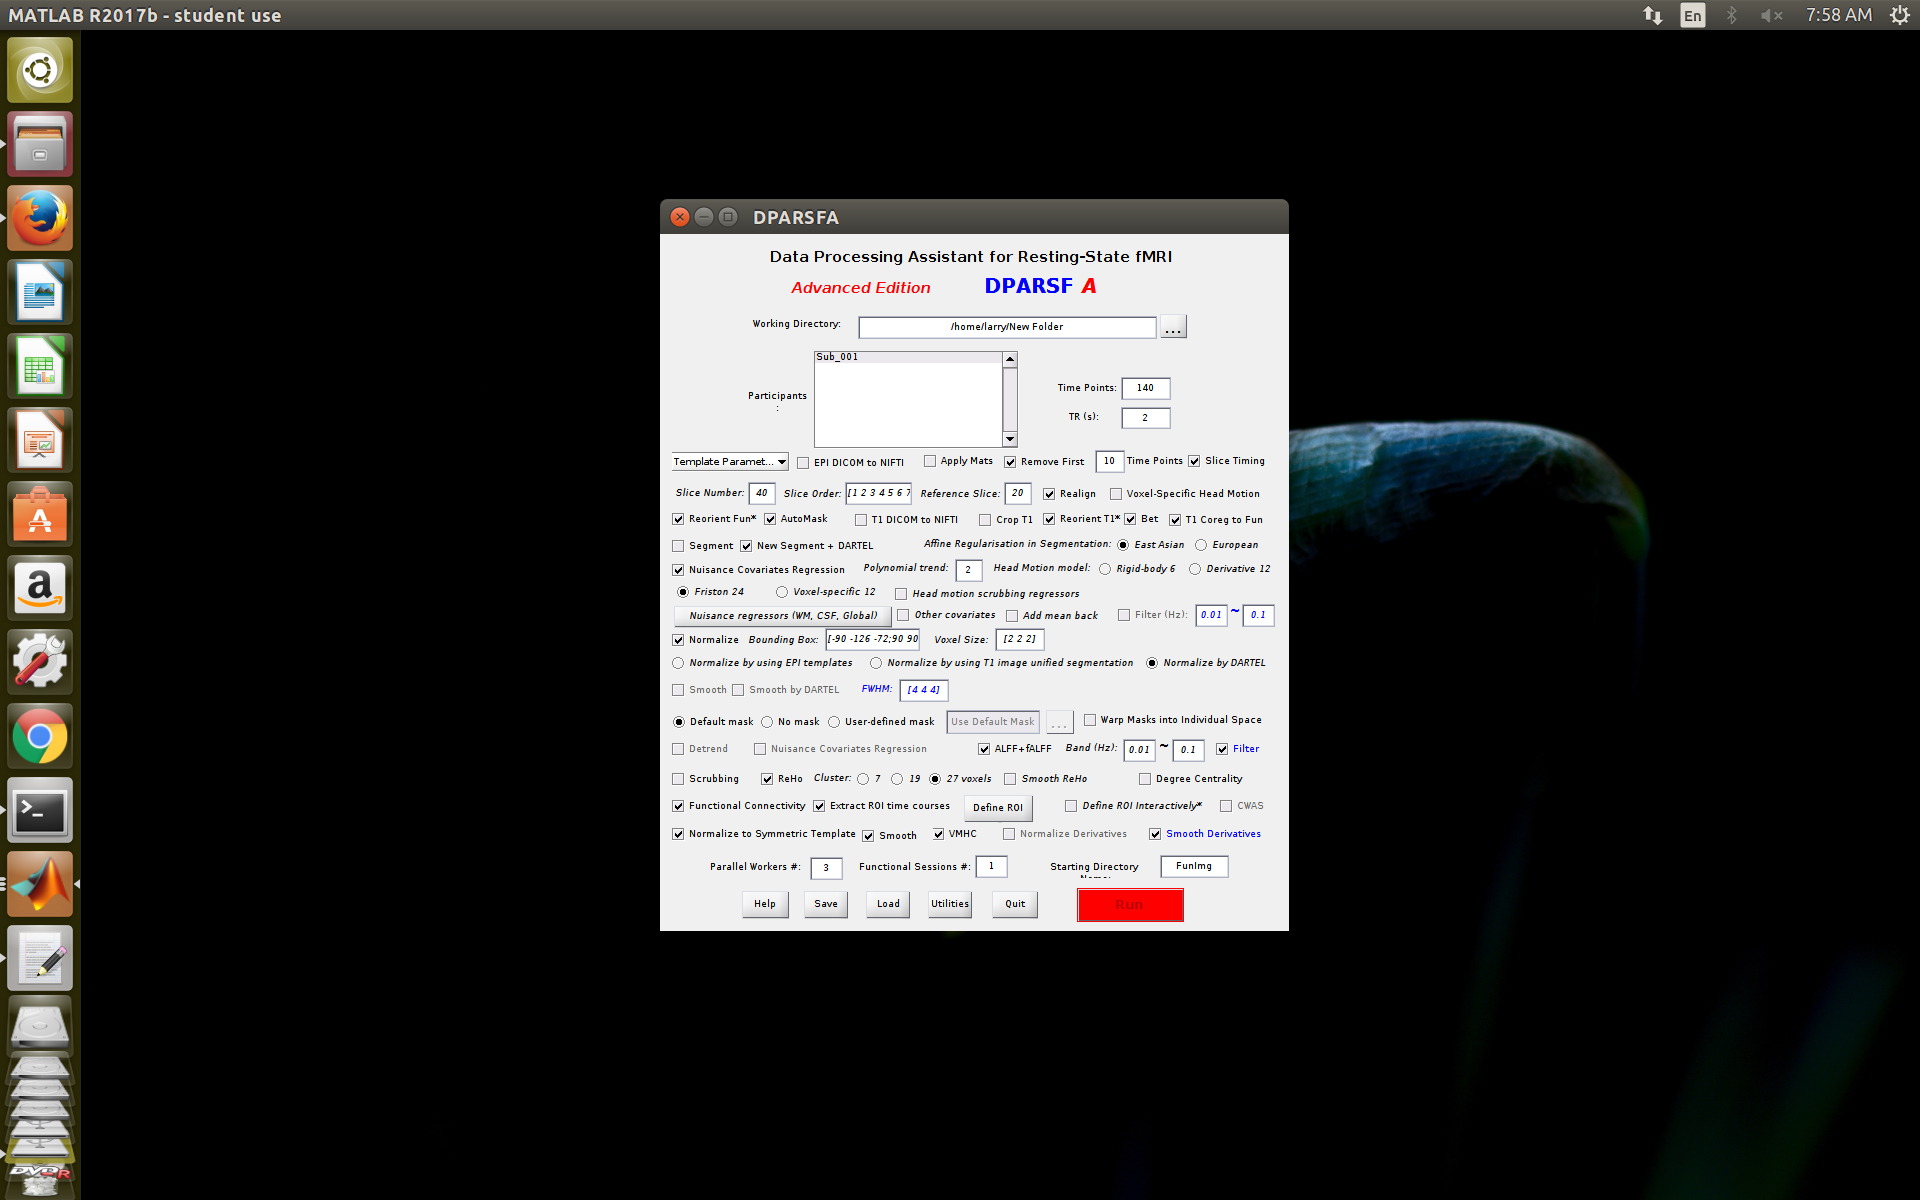Toggle the AutoMask checkbox

pos(770,519)
